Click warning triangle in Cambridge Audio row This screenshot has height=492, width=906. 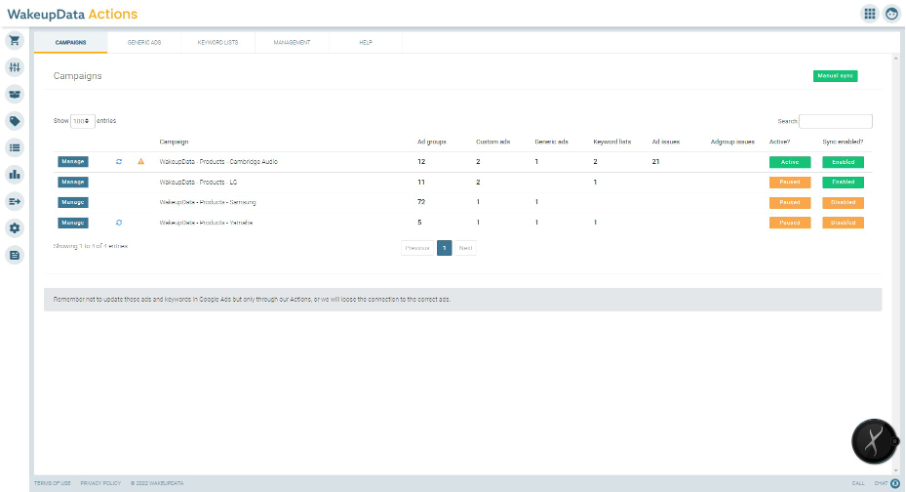tap(141, 162)
